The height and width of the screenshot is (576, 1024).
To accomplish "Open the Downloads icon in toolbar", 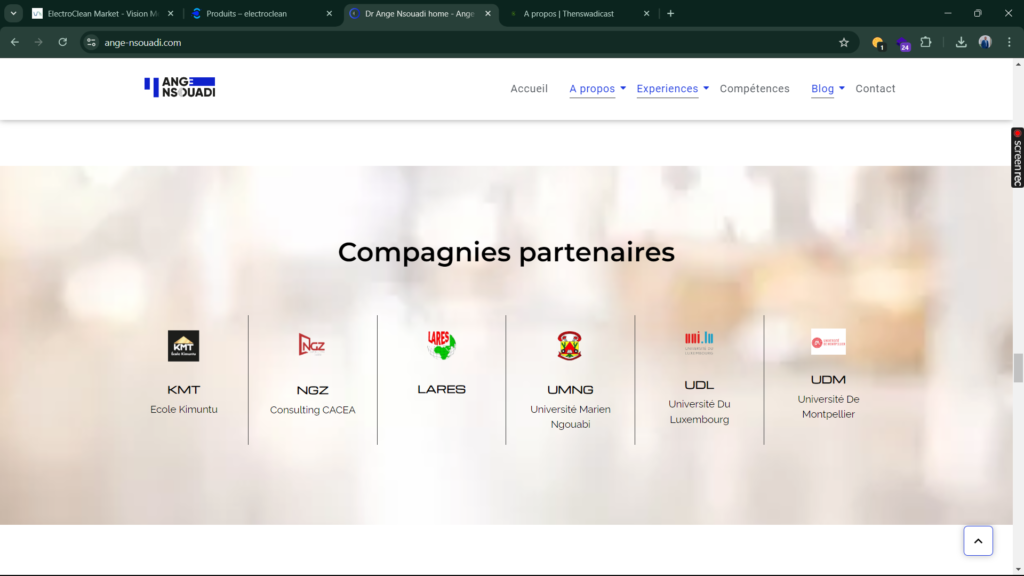I will point(961,42).
